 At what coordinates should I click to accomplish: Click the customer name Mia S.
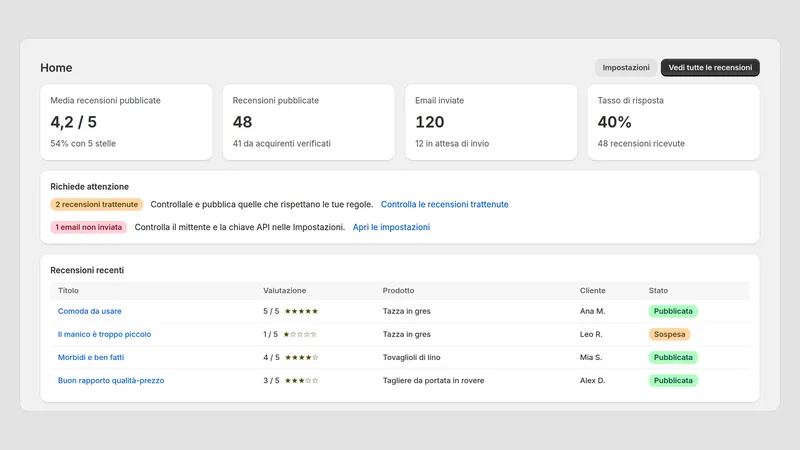[591, 357]
